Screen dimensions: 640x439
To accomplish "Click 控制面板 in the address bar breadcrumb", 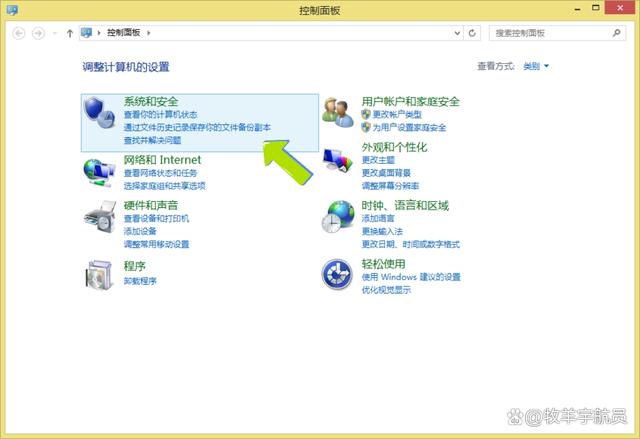I will coord(124,33).
